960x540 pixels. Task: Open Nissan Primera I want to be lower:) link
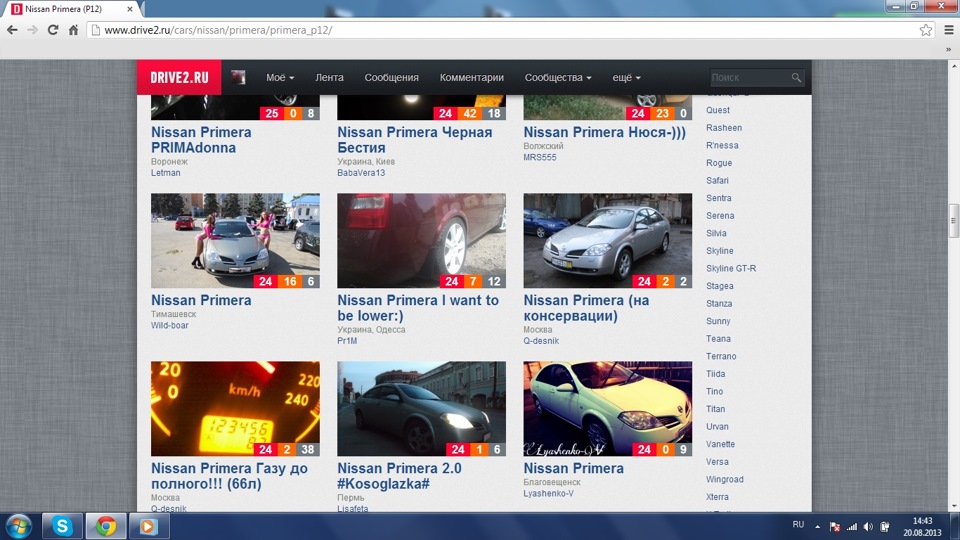(x=418, y=308)
